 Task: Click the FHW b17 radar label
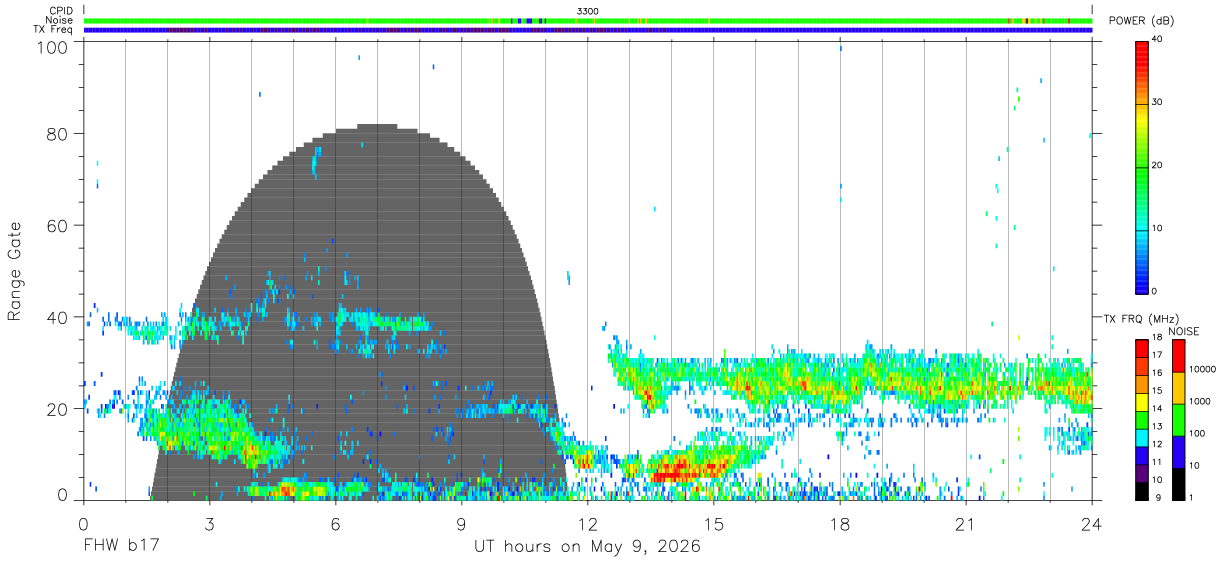click(x=121, y=547)
